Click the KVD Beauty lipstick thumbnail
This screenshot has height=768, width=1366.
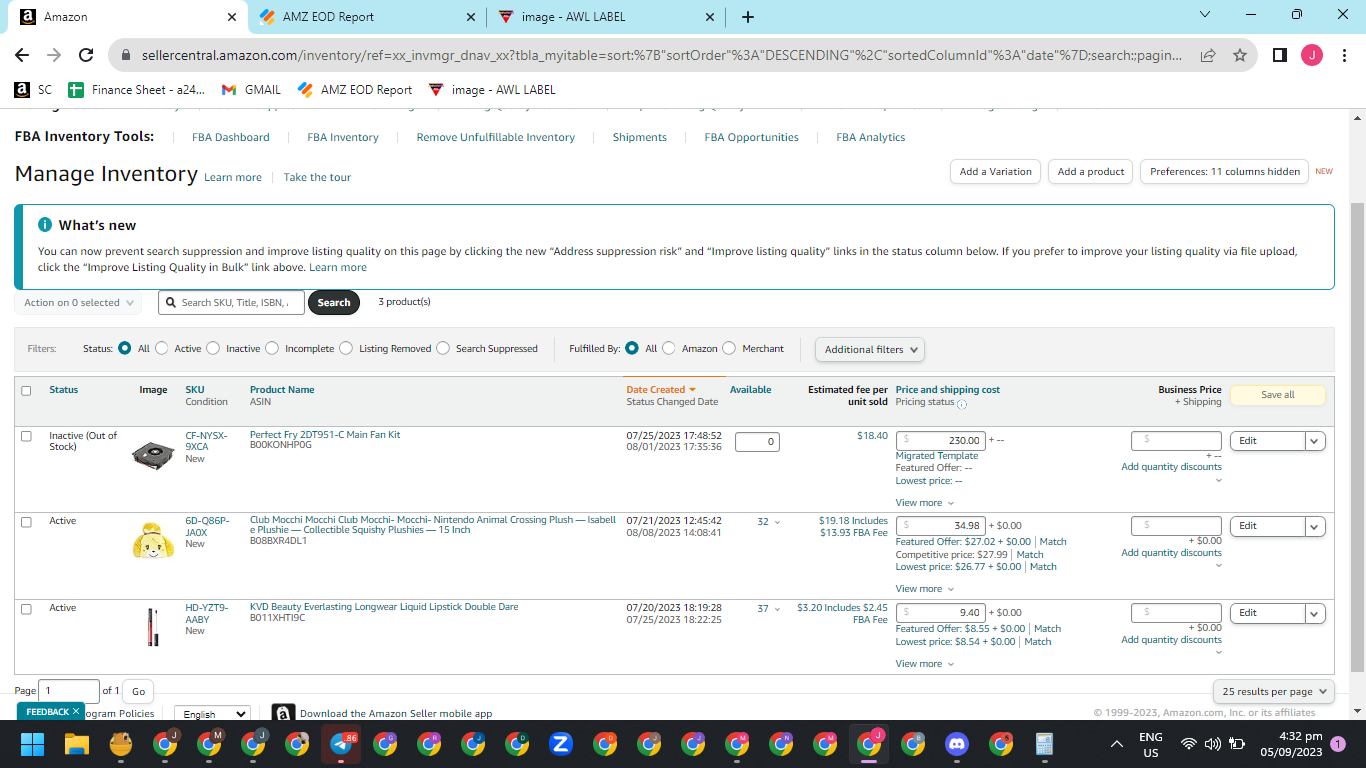(153, 627)
